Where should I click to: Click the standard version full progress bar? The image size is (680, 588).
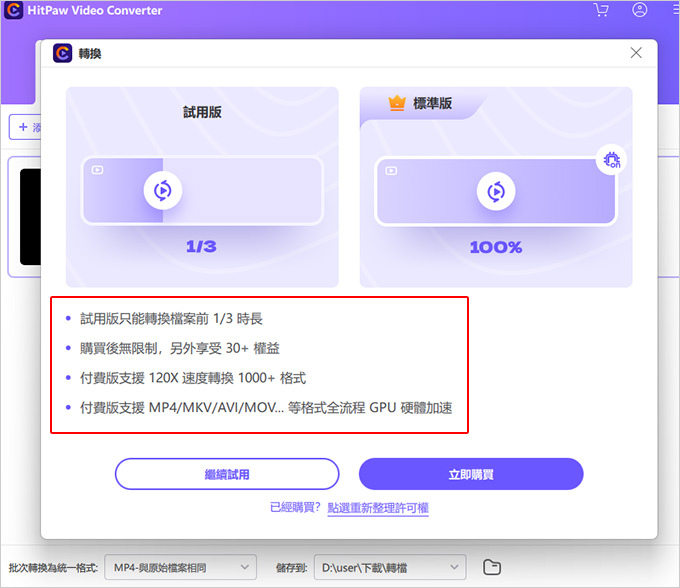496,191
